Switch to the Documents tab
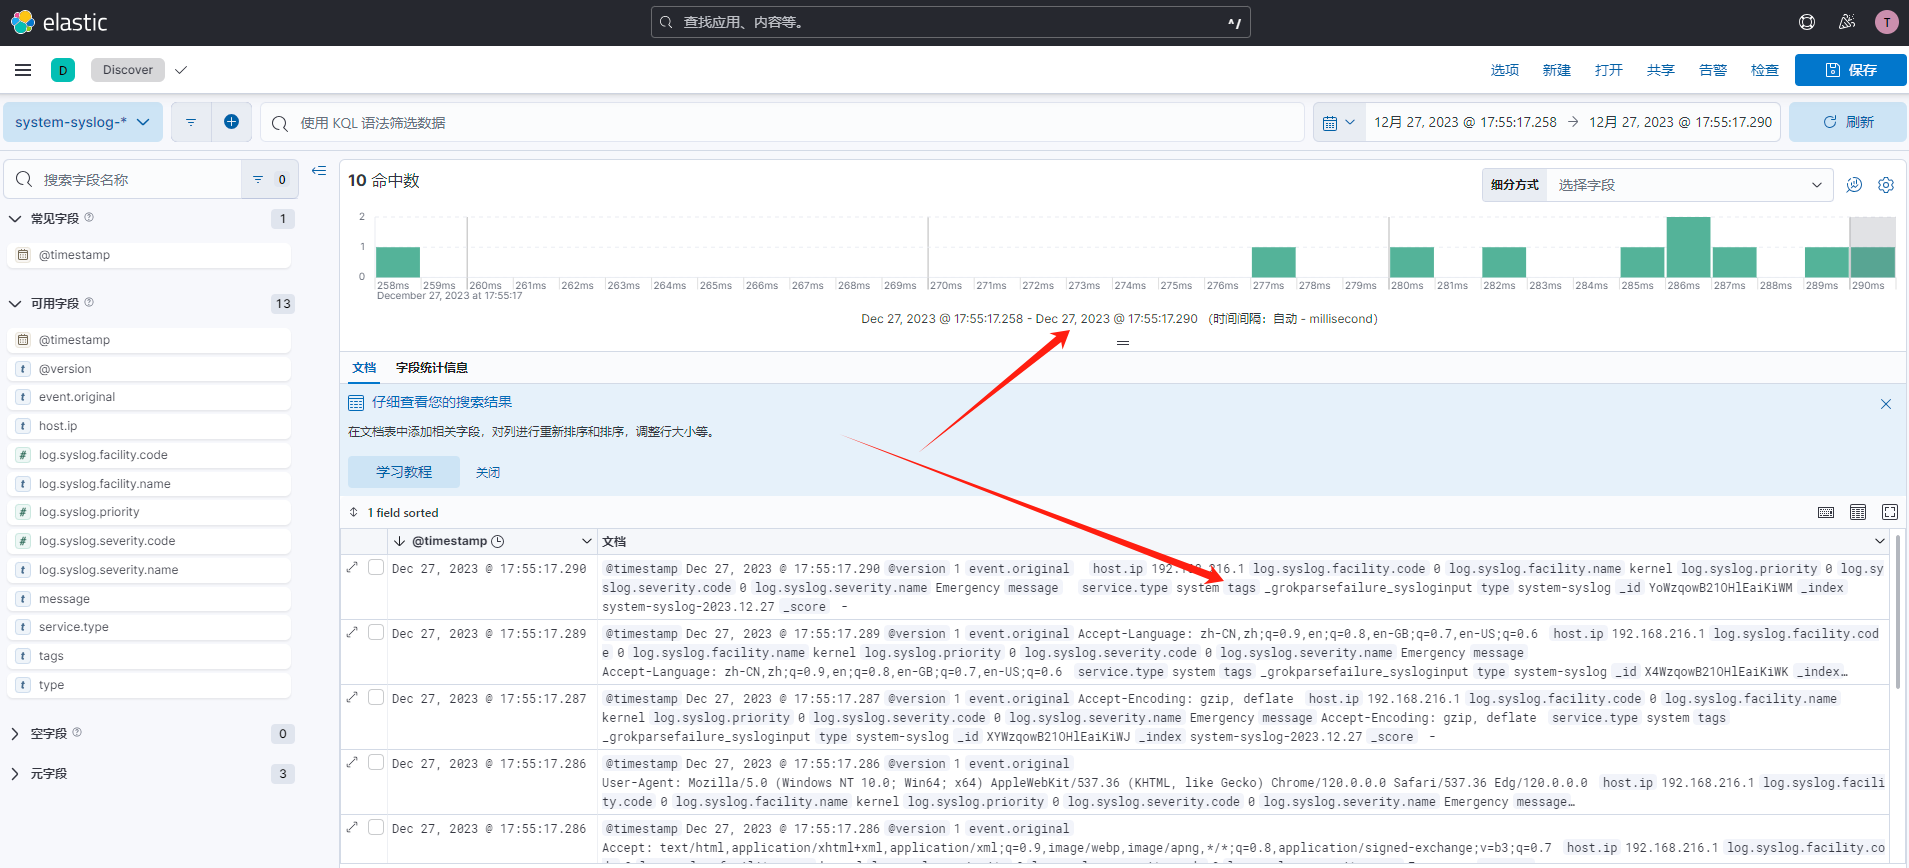The width and height of the screenshot is (1909, 868). tap(364, 368)
